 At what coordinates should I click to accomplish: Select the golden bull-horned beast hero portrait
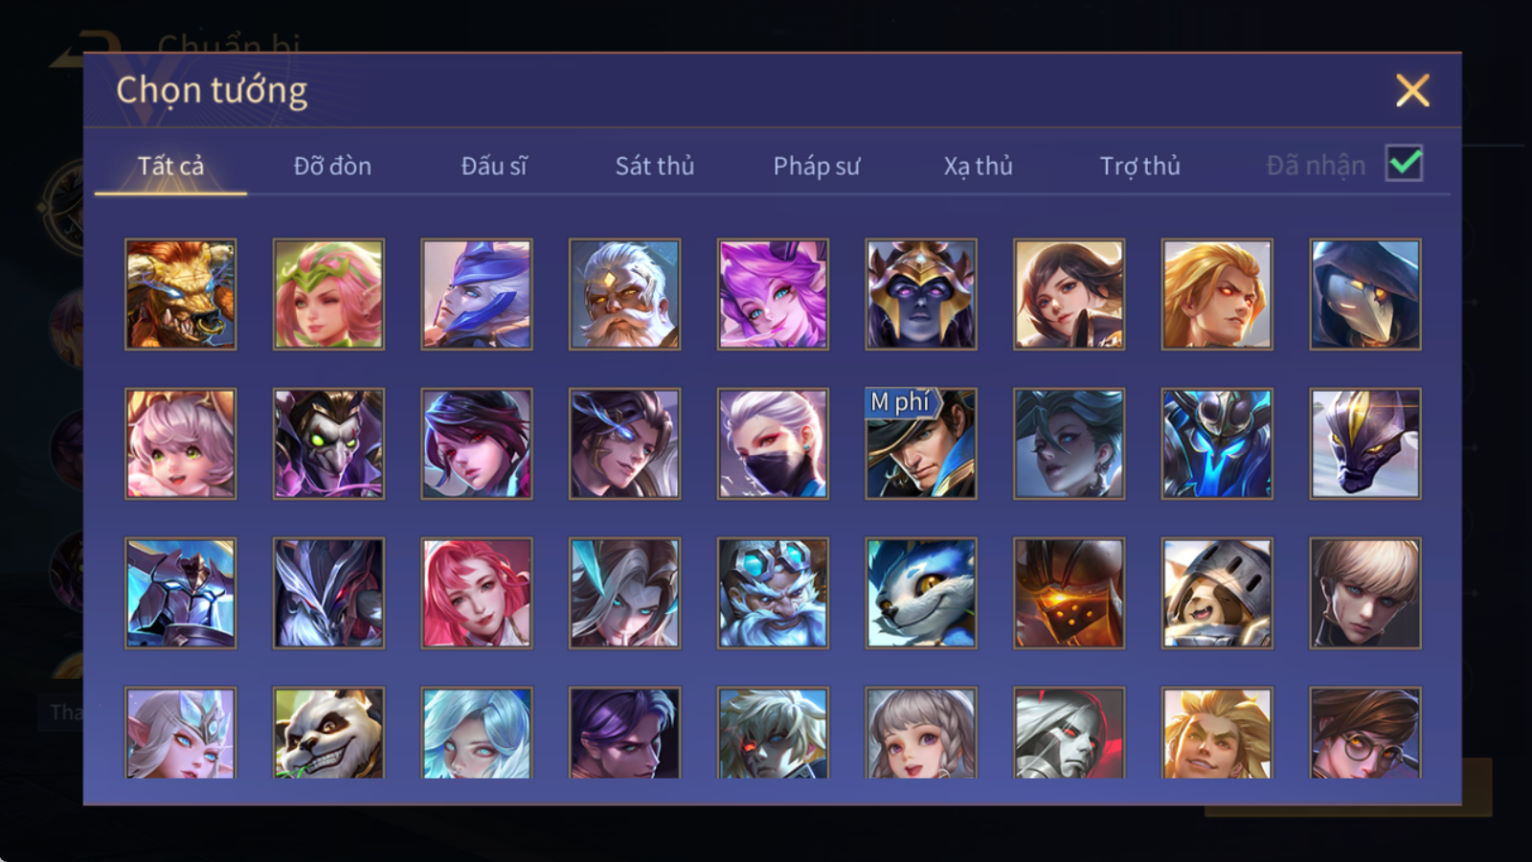coord(180,294)
